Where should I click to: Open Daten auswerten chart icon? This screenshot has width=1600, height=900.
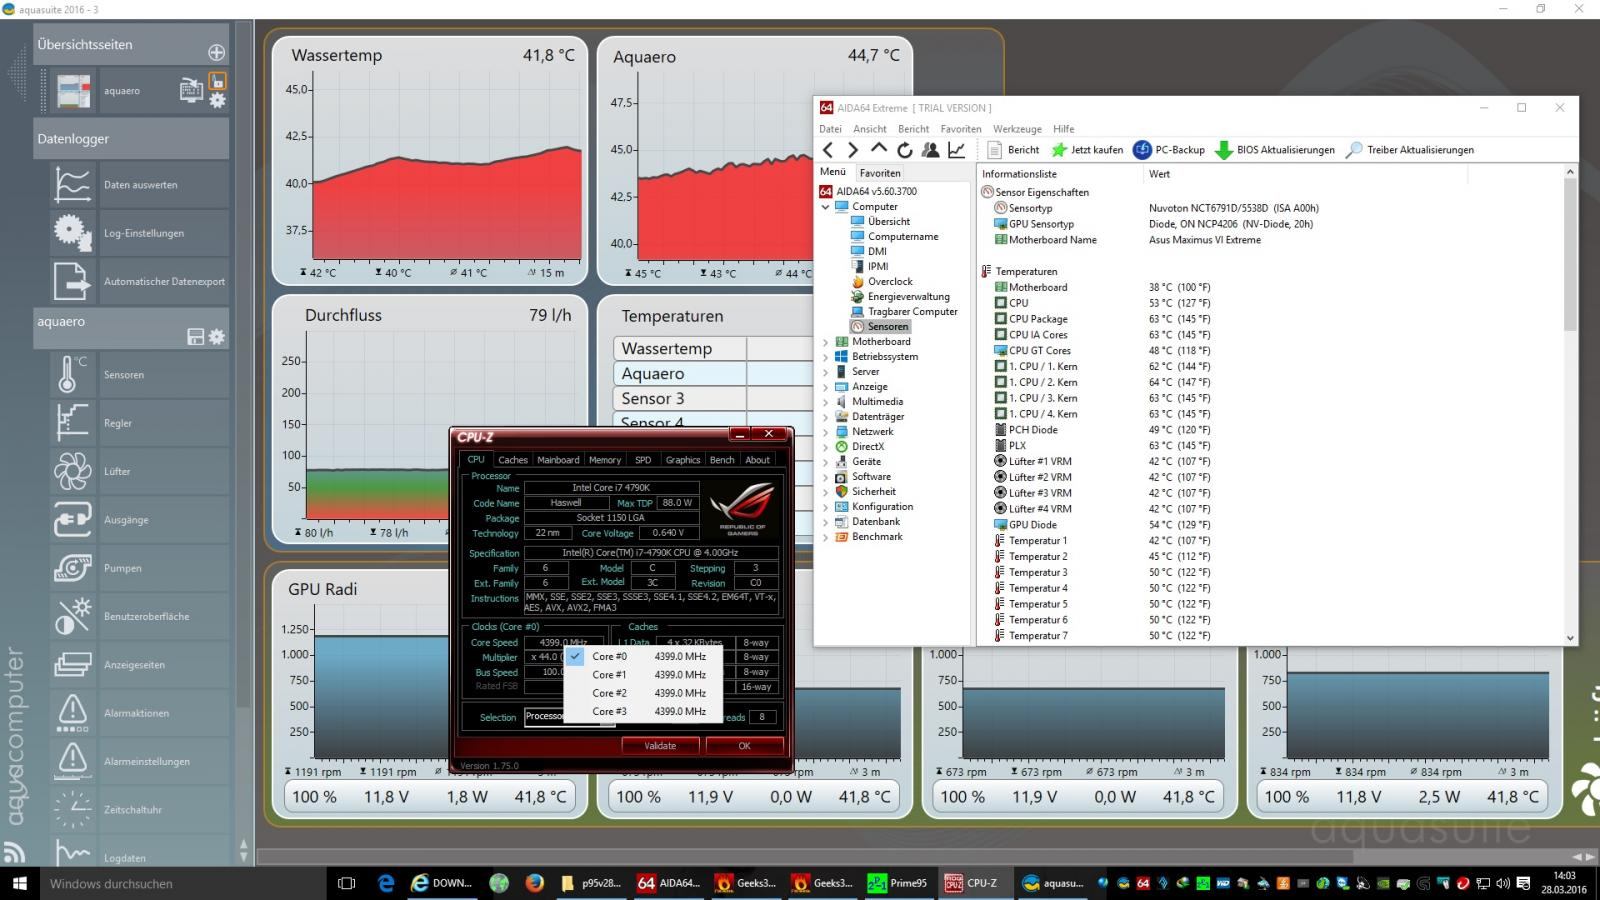click(72, 184)
